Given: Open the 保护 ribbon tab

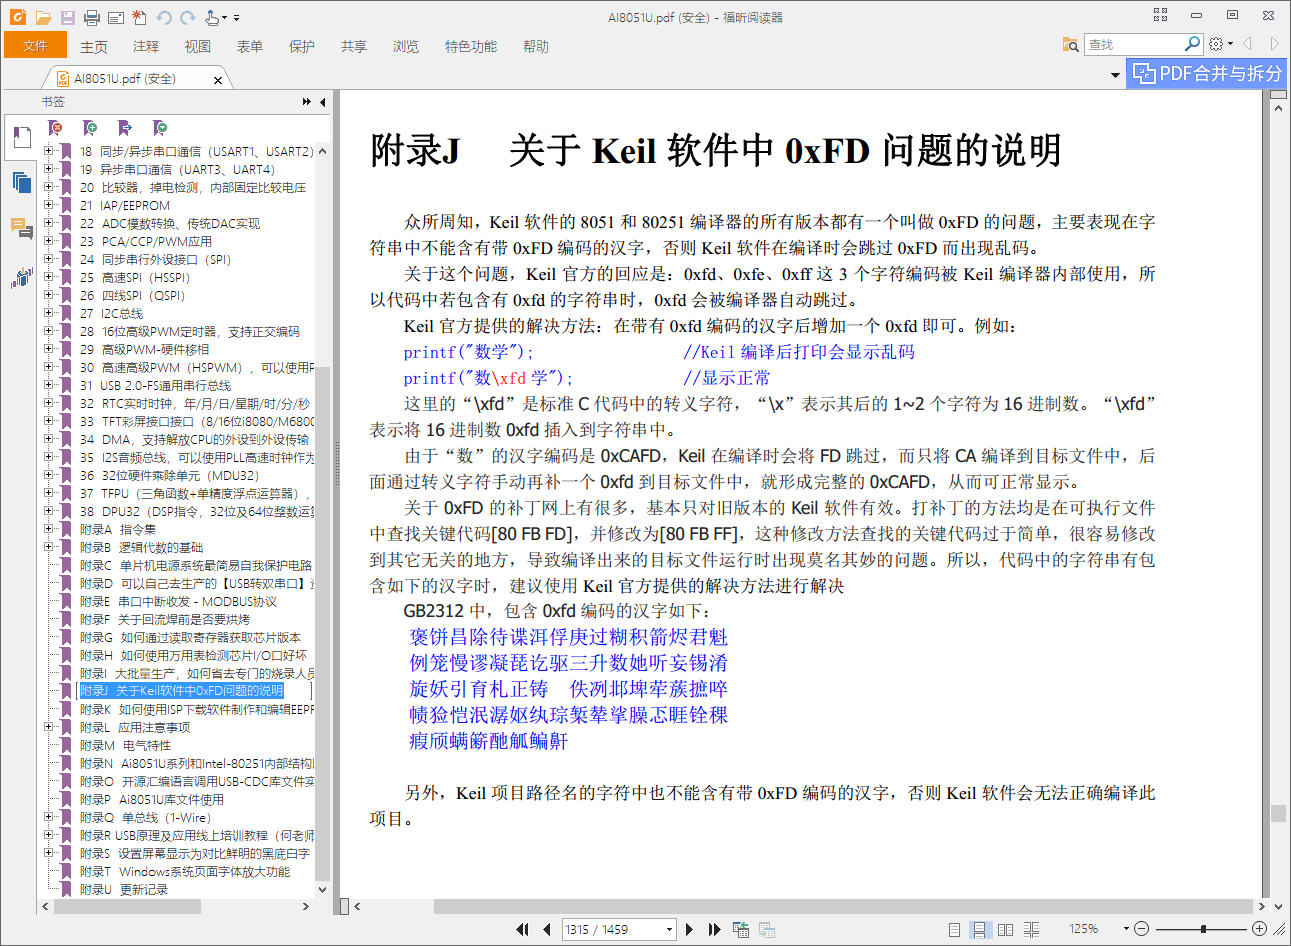Looking at the screenshot, I should tap(302, 46).
